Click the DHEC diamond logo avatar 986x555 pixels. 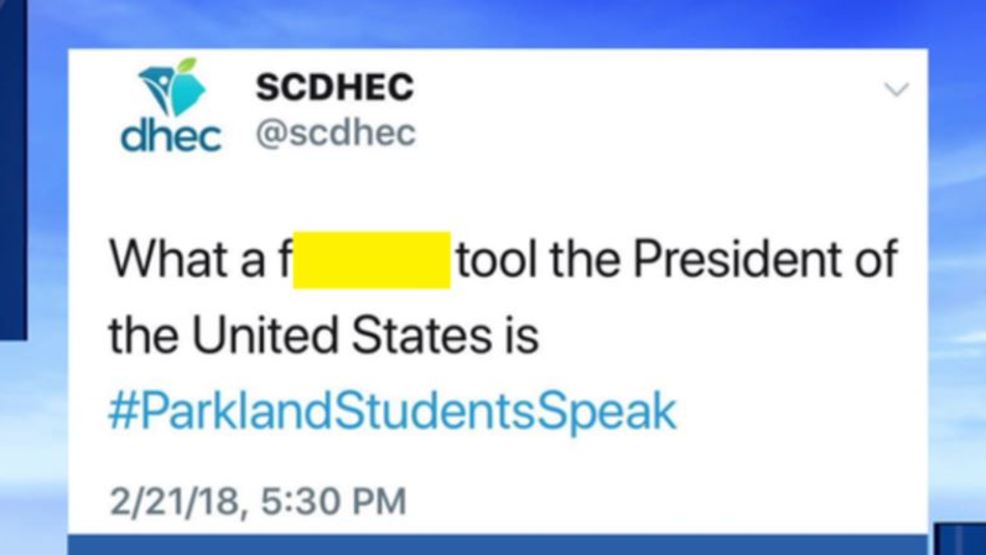pos(171,92)
